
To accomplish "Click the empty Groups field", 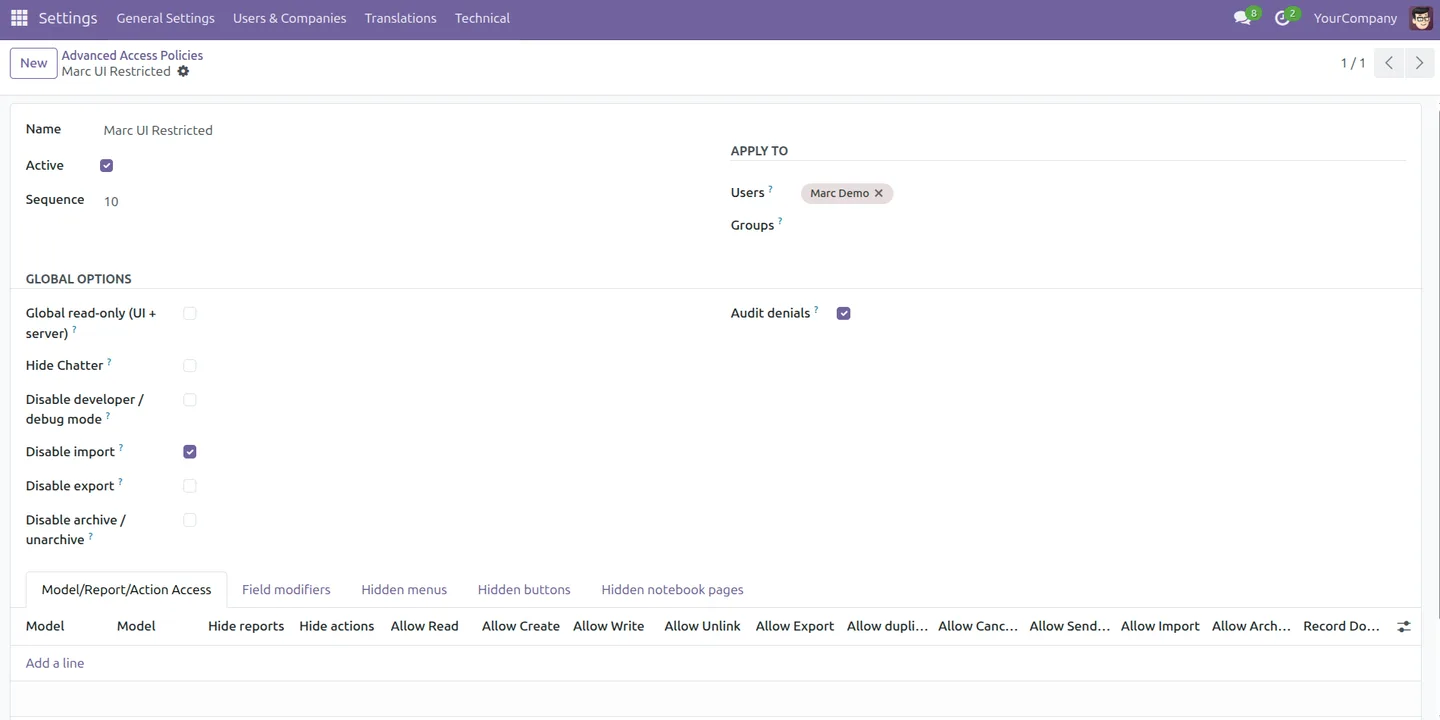I will 1103,225.
